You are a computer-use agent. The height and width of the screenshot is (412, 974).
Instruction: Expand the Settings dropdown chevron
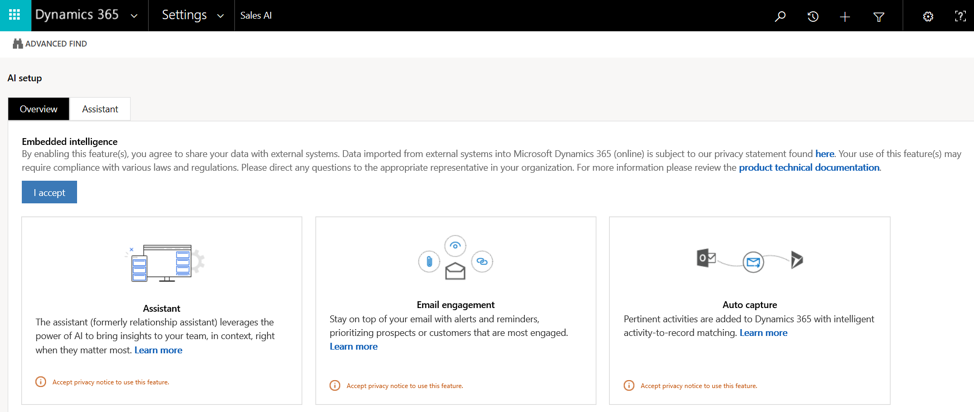[x=221, y=17]
